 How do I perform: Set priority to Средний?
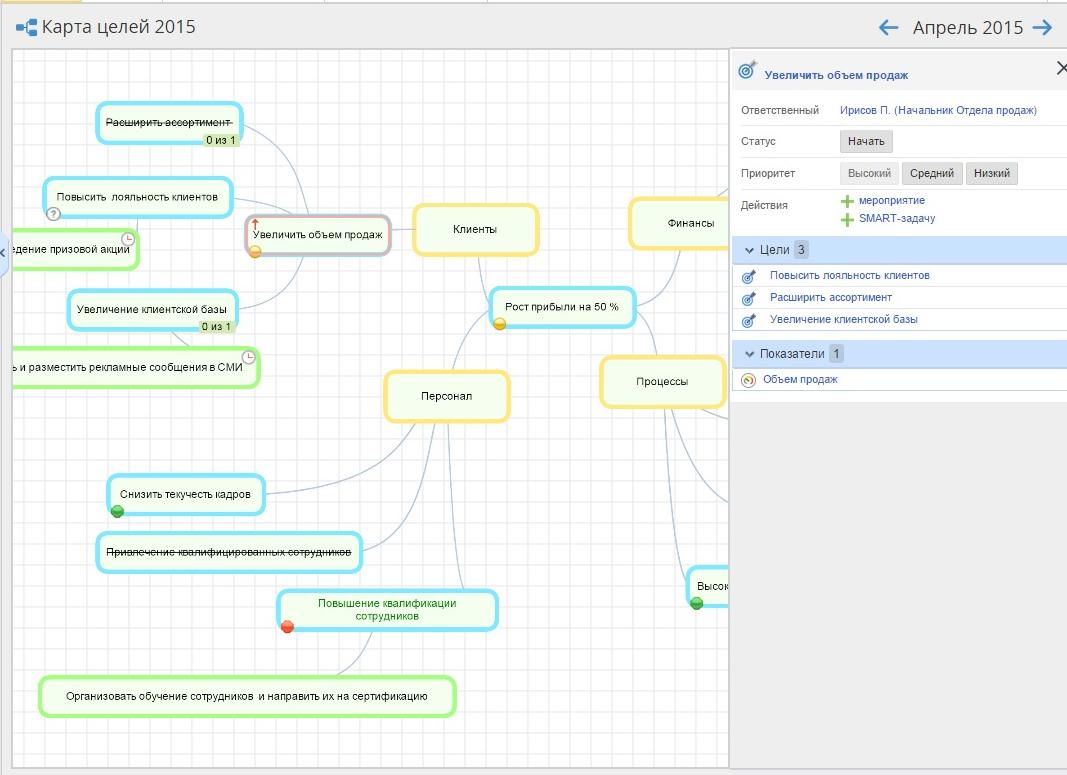(x=931, y=173)
